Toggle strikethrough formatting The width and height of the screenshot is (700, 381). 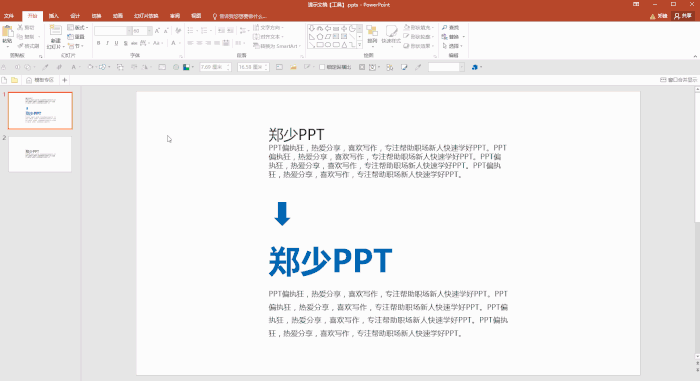click(x=134, y=43)
